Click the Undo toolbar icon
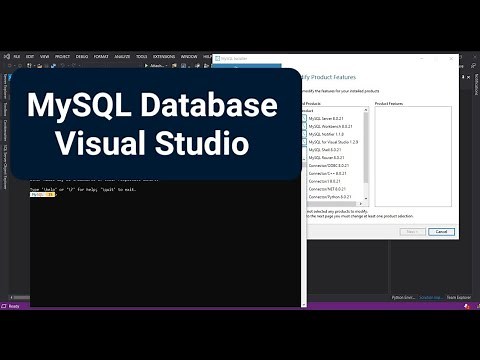 tap(63, 66)
